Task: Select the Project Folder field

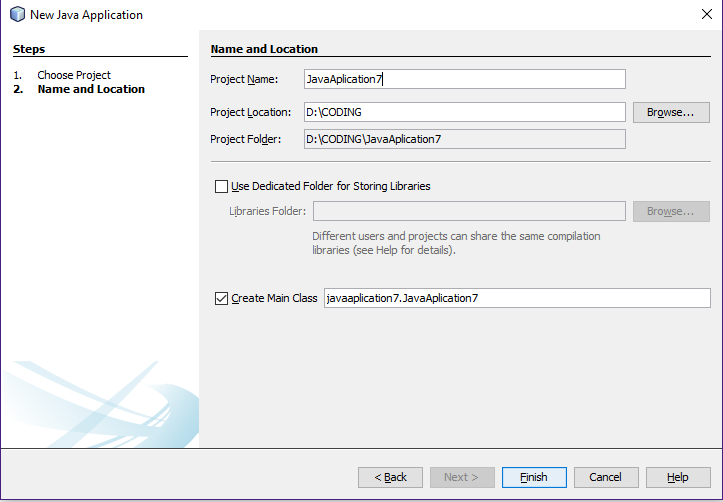Action: (x=464, y=139)
